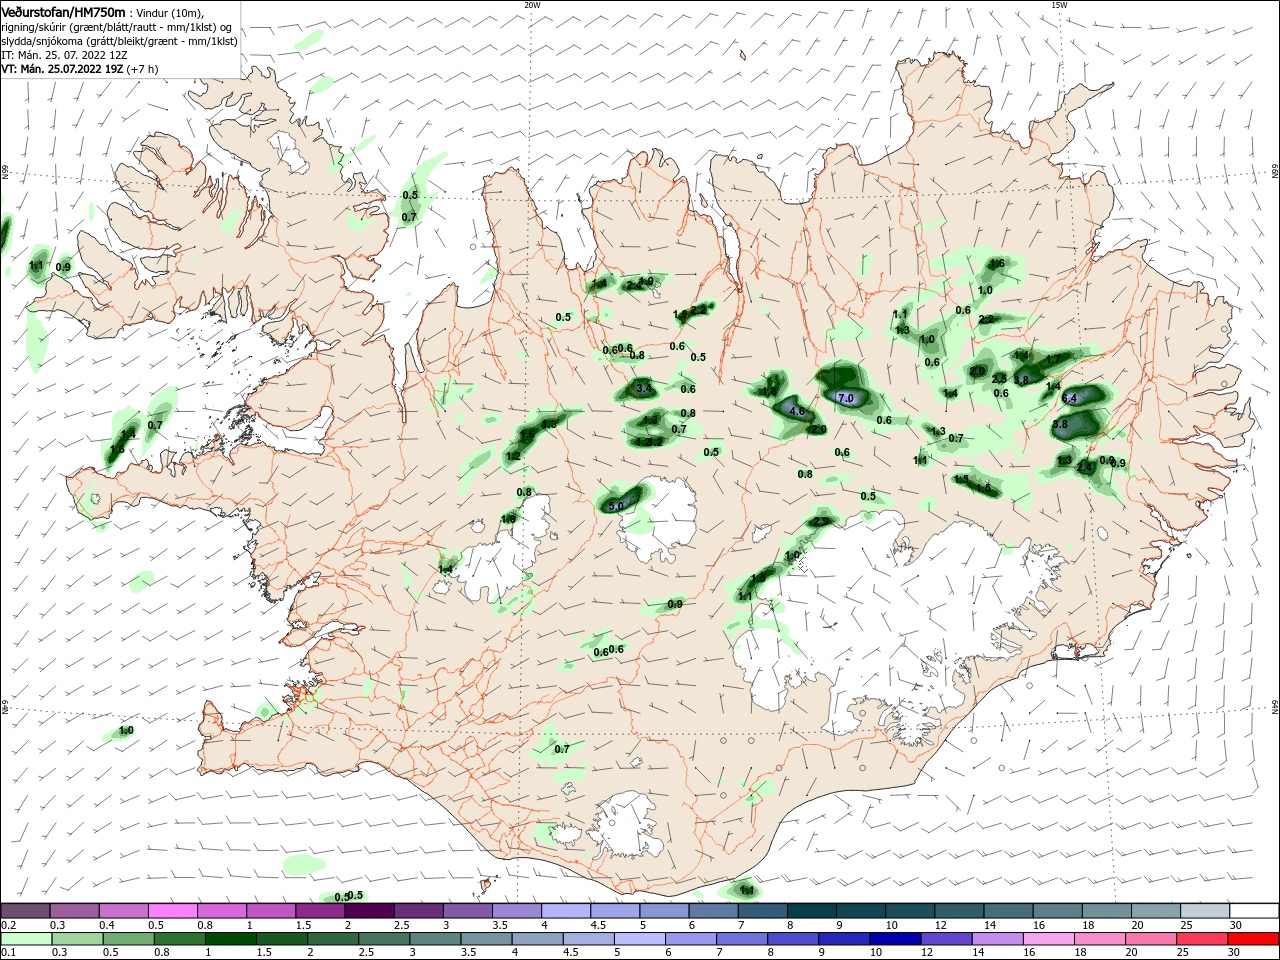
Task: Click the '15W' longitude label at the top
Action: (x=1059, y=5)
